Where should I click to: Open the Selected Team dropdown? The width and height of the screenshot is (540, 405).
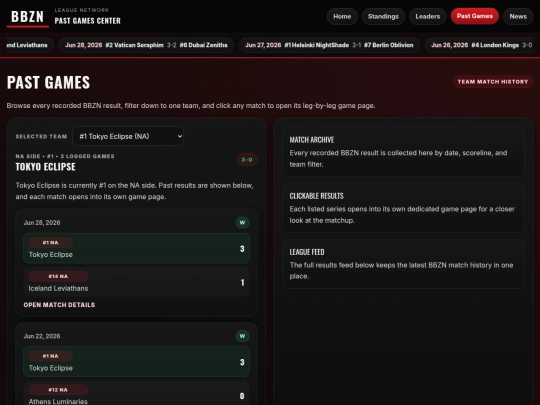tap(128, 136)
